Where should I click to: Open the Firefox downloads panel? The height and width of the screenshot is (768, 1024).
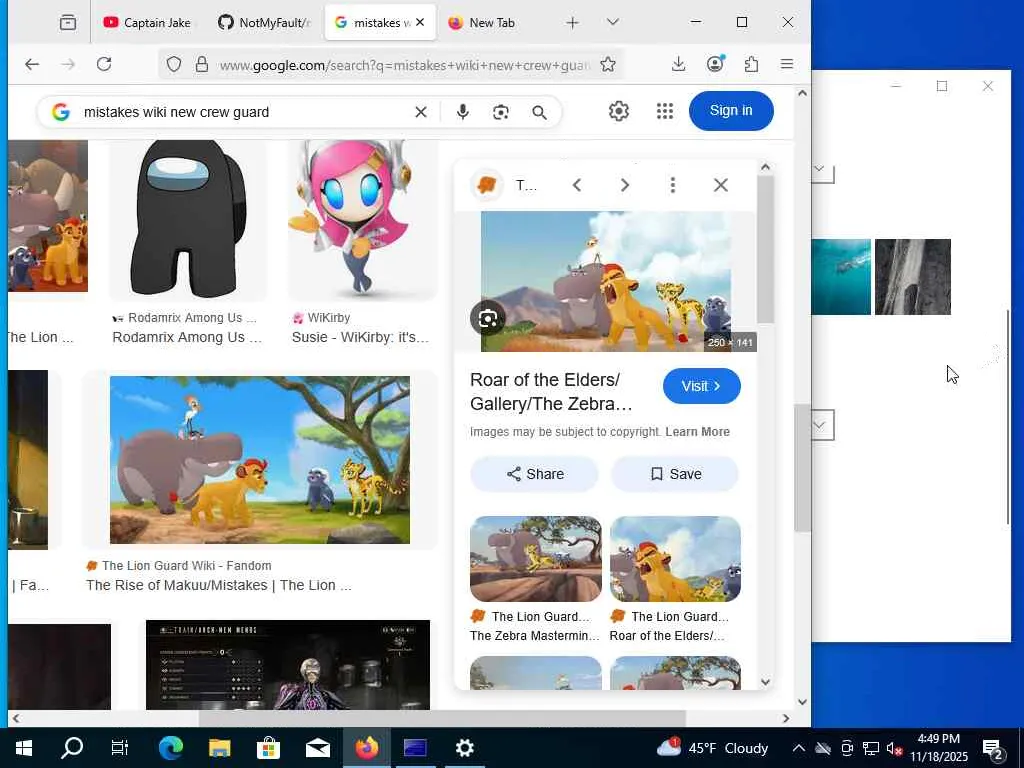tap(679, 64)
